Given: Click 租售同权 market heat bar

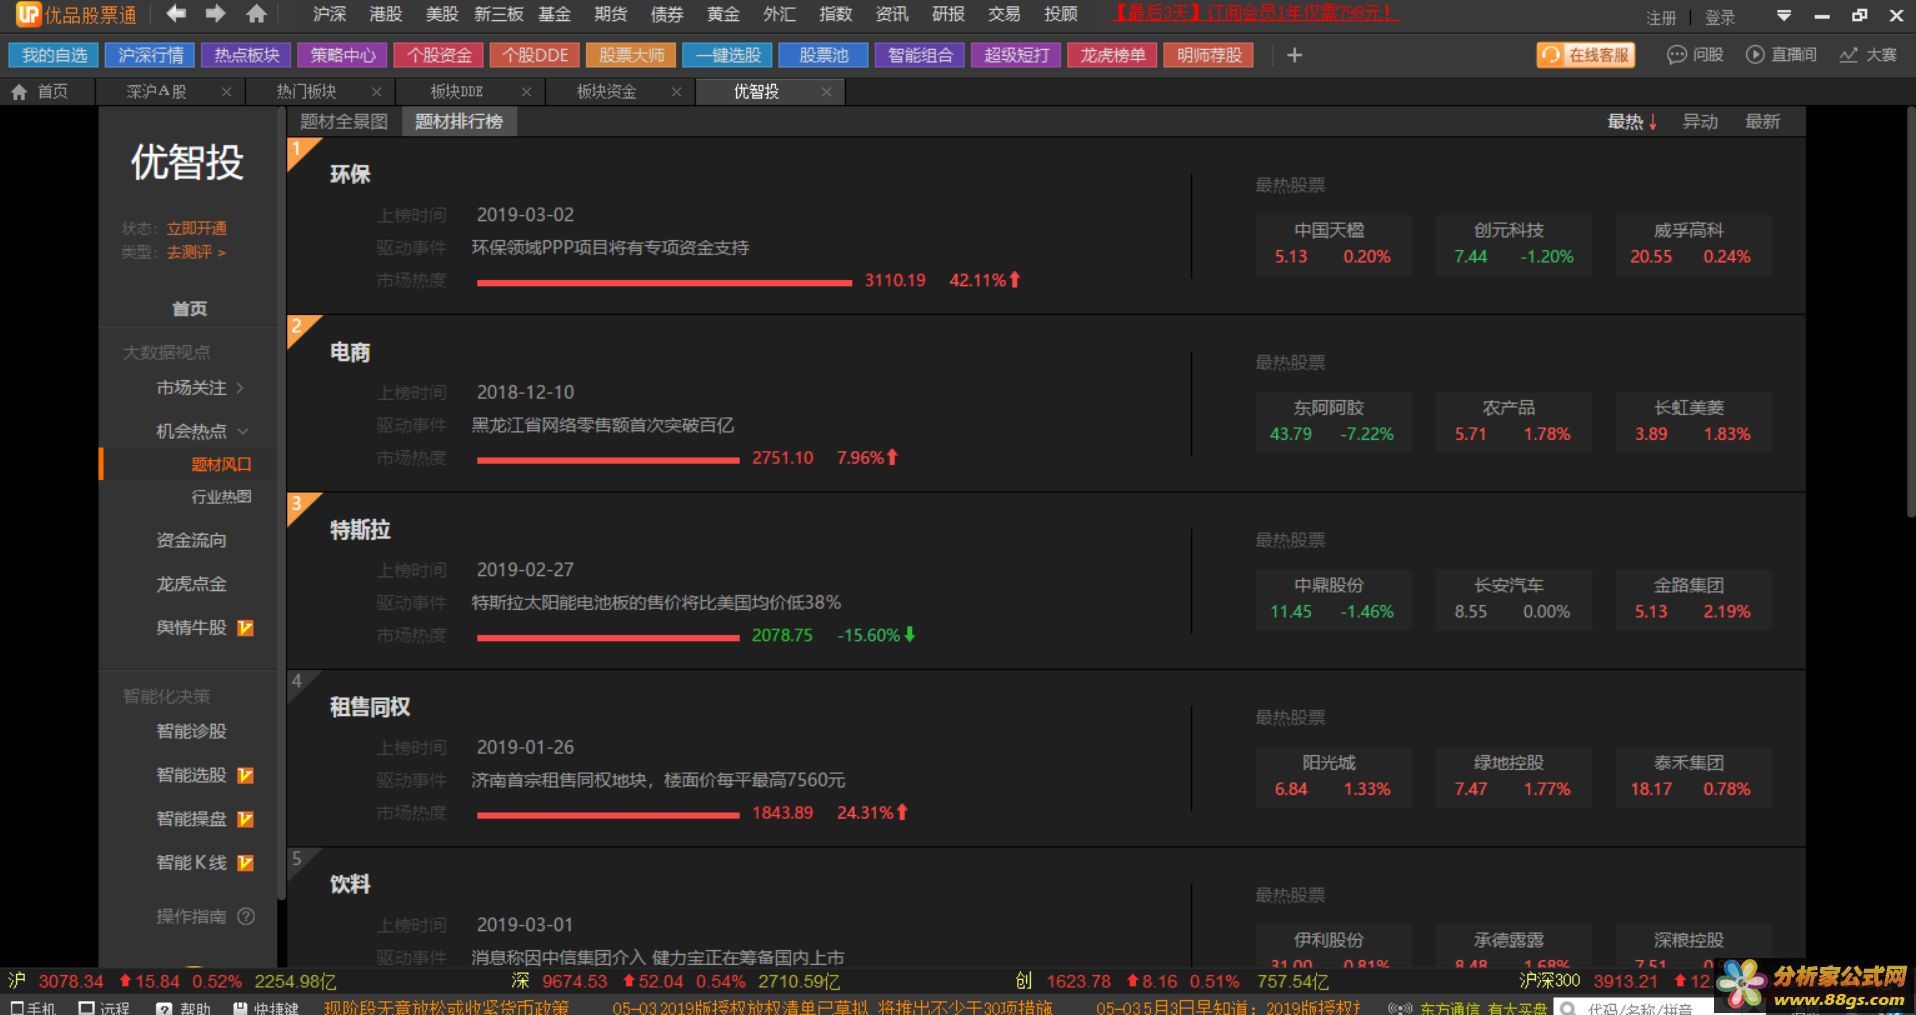Looking at the screenshot, I should (x=608, y=816).
